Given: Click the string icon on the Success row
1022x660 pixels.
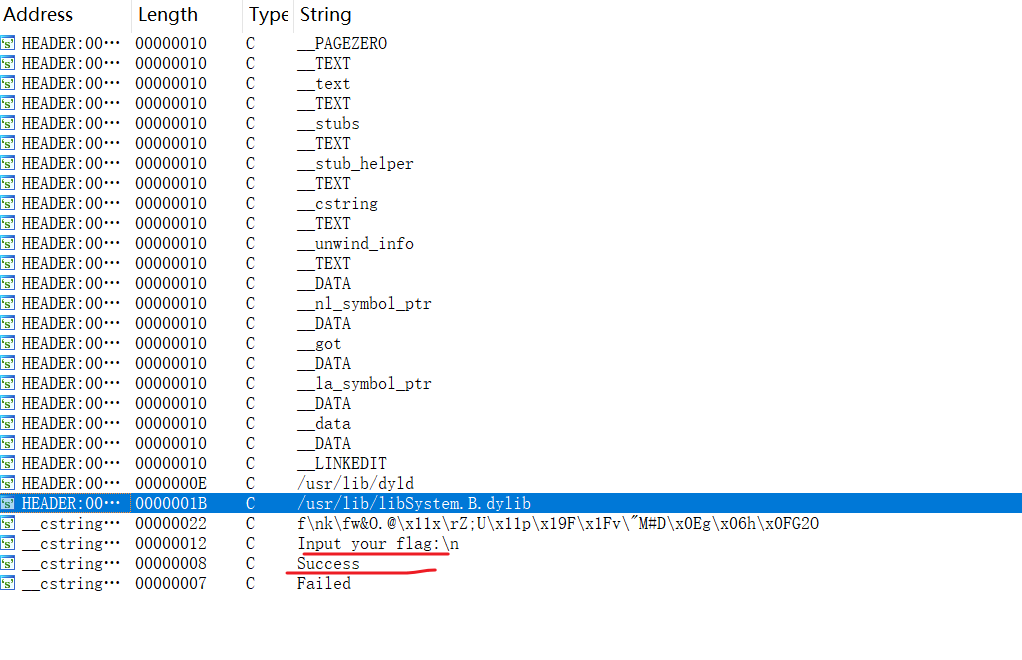Looking at the screenshot, I should tap(8, 563).
